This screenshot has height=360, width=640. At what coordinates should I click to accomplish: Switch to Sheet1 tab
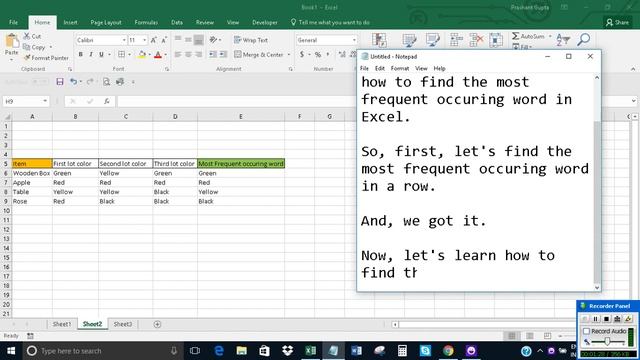tap(62, 324)
